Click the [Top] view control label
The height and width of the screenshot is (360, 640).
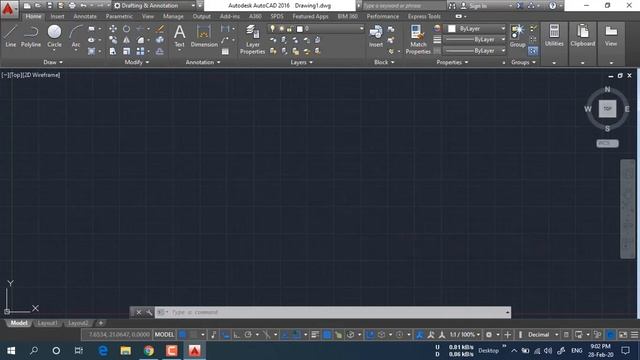click(16, 75)
